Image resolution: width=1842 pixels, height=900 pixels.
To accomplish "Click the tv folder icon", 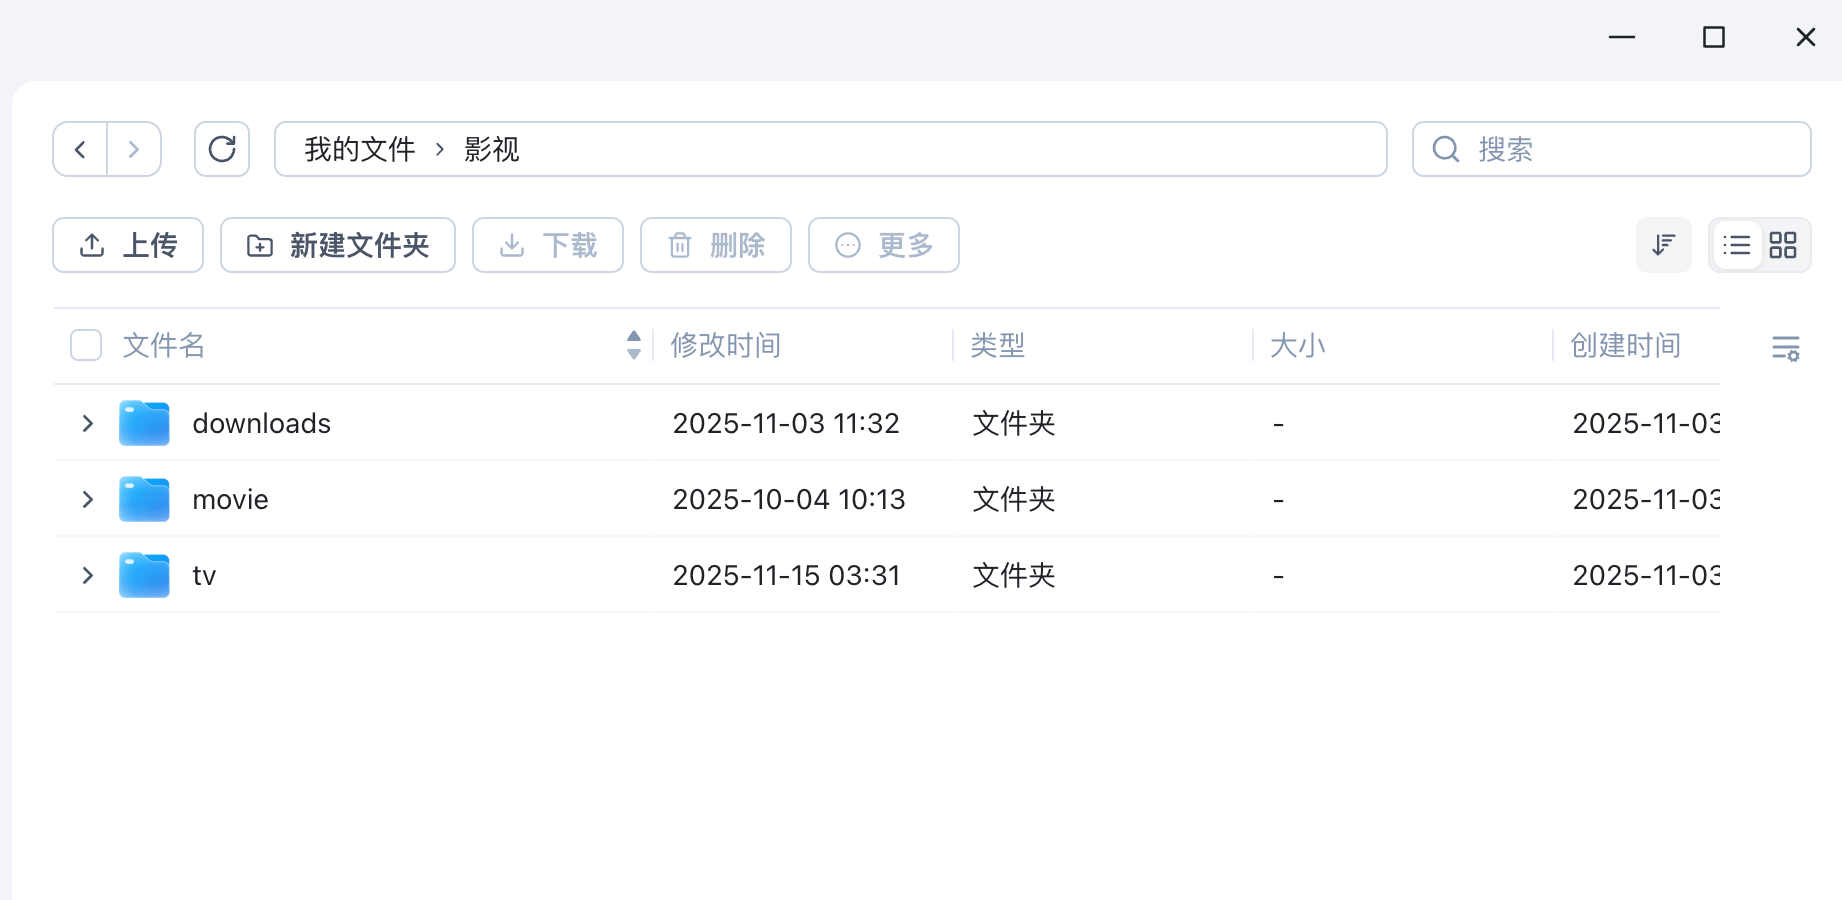I will (144, 576).
